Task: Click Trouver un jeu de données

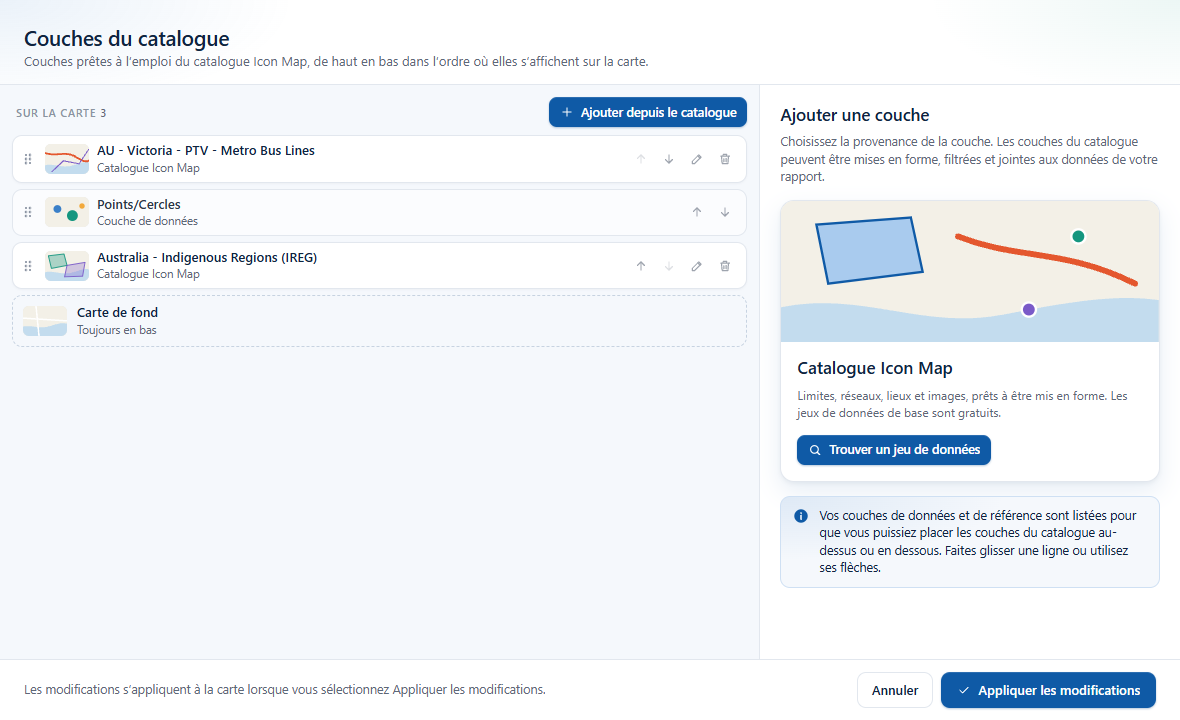Action: pos(894,450)
